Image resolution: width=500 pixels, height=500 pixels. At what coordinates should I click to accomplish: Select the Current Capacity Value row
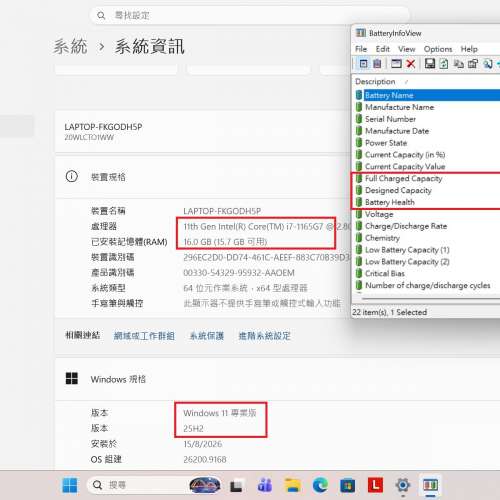427,166
